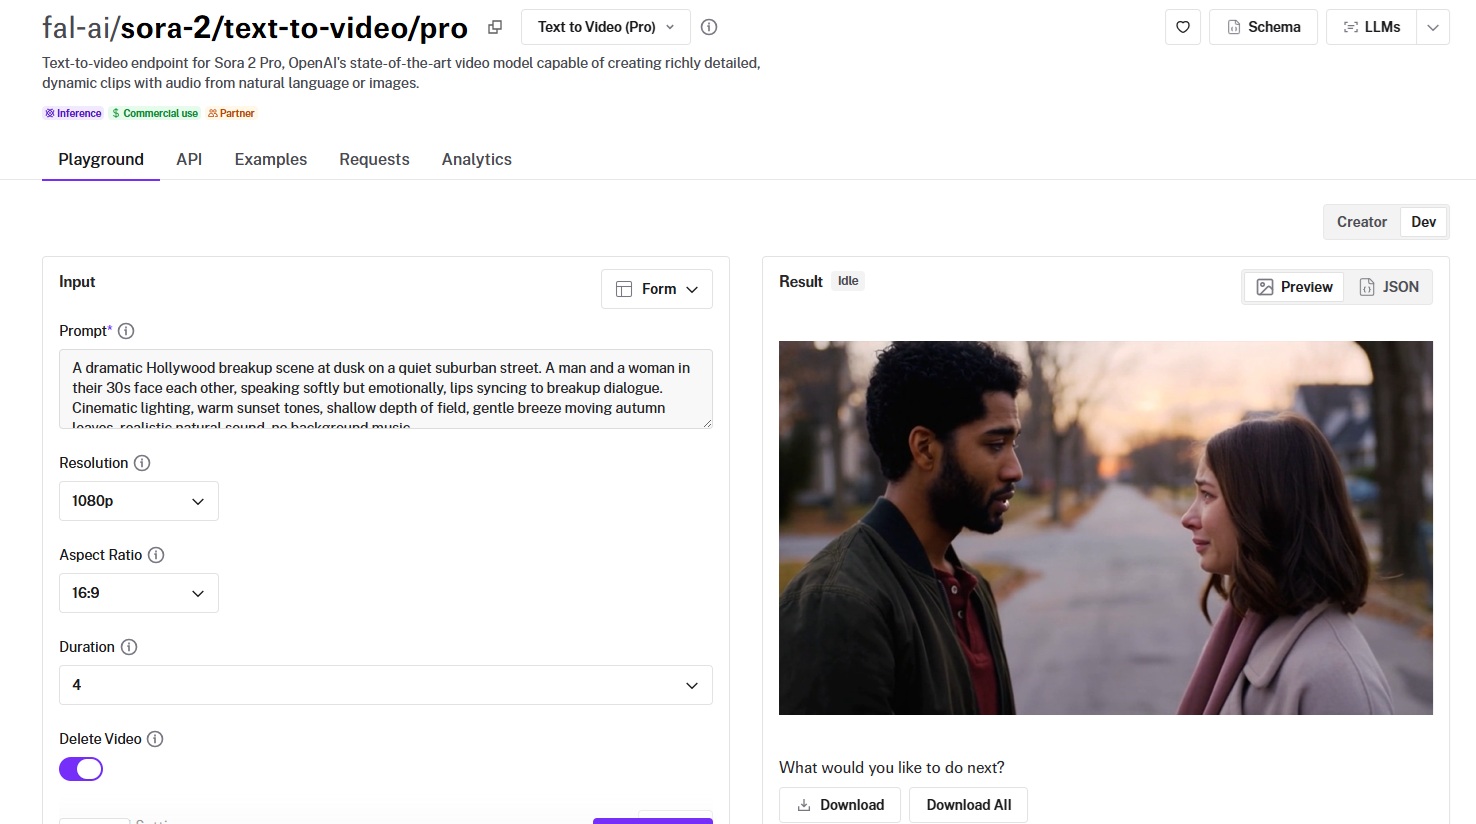
Task: Click the copy model name icon
Action: coord(495,27)
